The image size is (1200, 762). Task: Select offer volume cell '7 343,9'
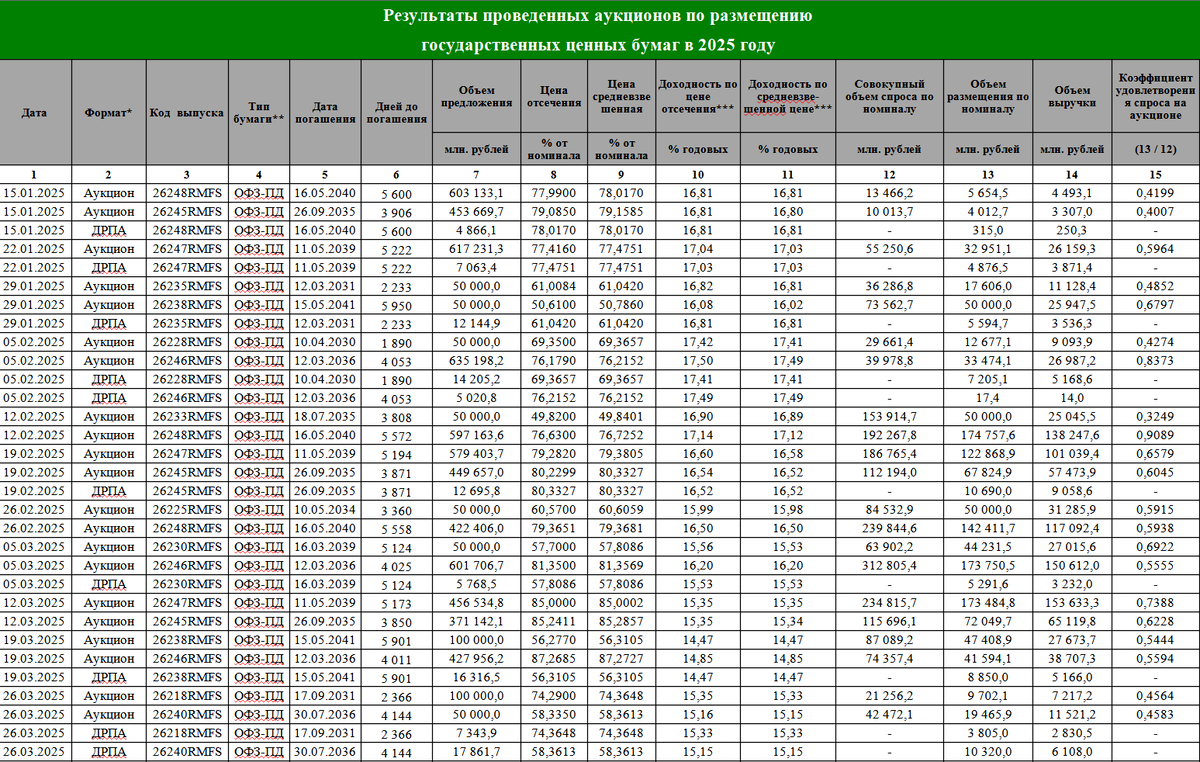pos(476,733)
